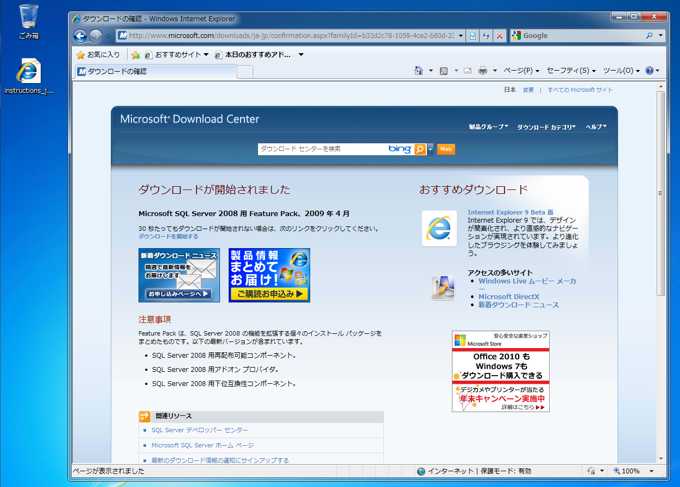Open a new tab with the blank tab button

[245, 72]
